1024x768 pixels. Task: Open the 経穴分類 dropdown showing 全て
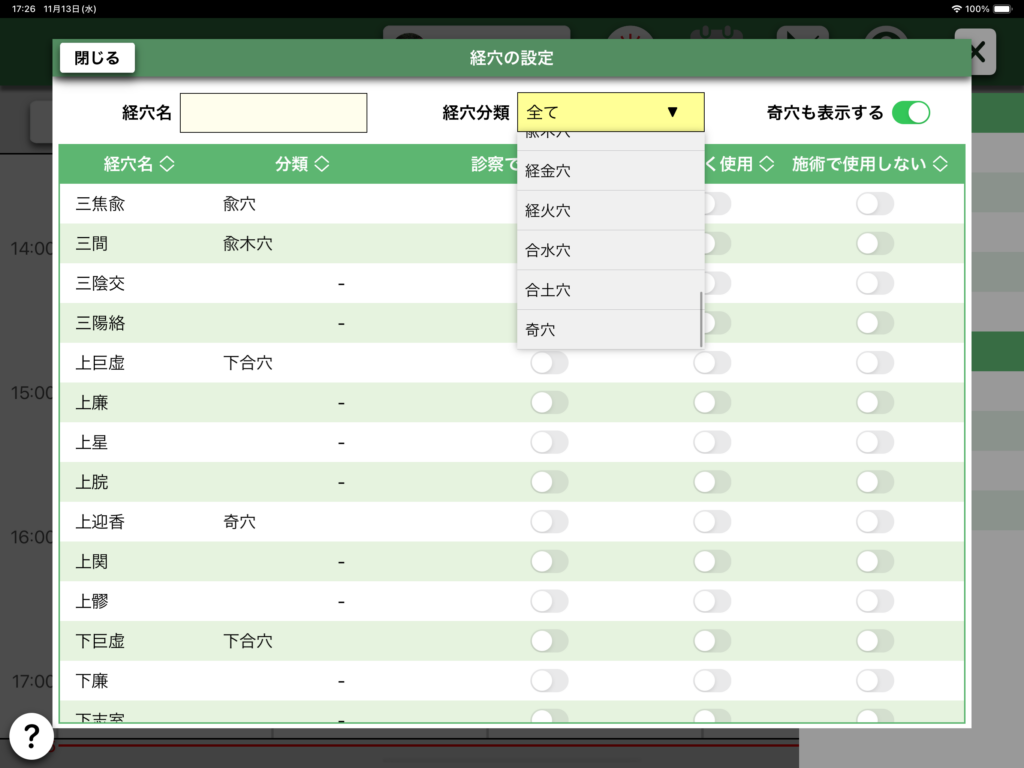pyautogui.click(x=610, y=112)
